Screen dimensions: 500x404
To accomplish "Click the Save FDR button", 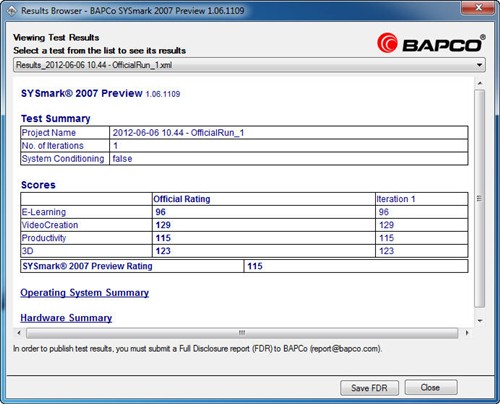I will 369,388.
